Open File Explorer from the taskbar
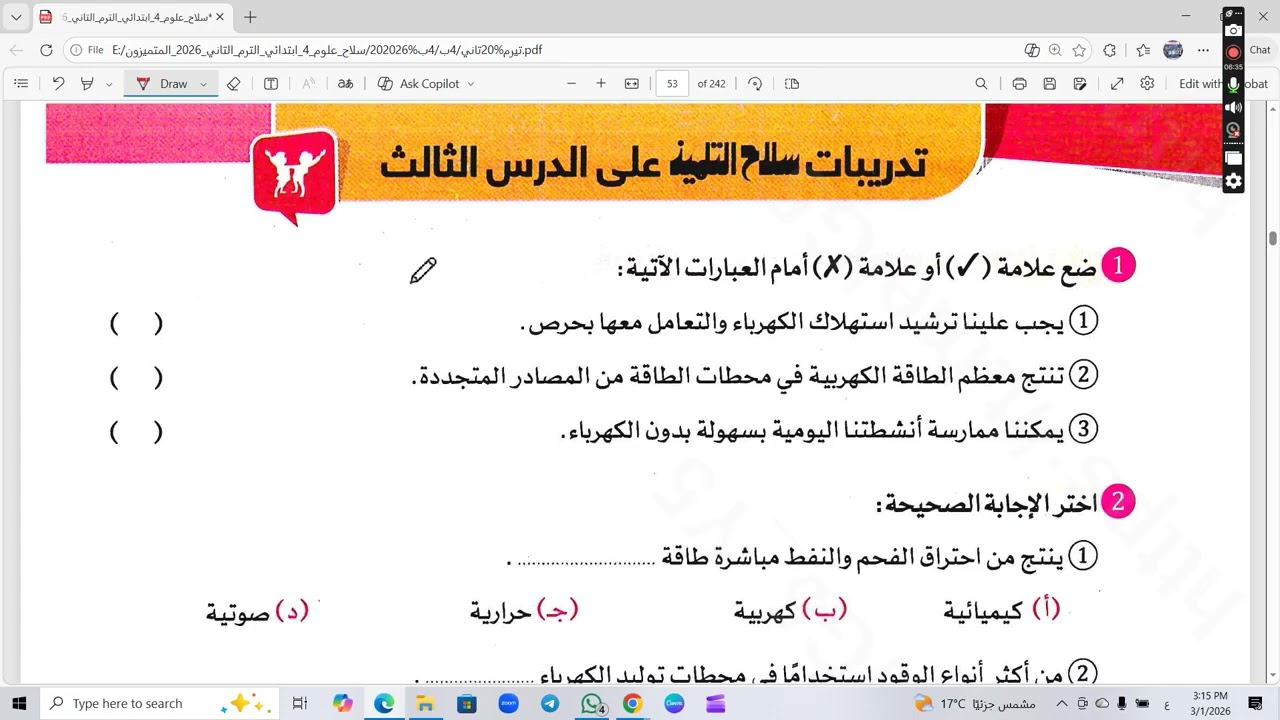The image size is (1280, 720). click(425, 703)
